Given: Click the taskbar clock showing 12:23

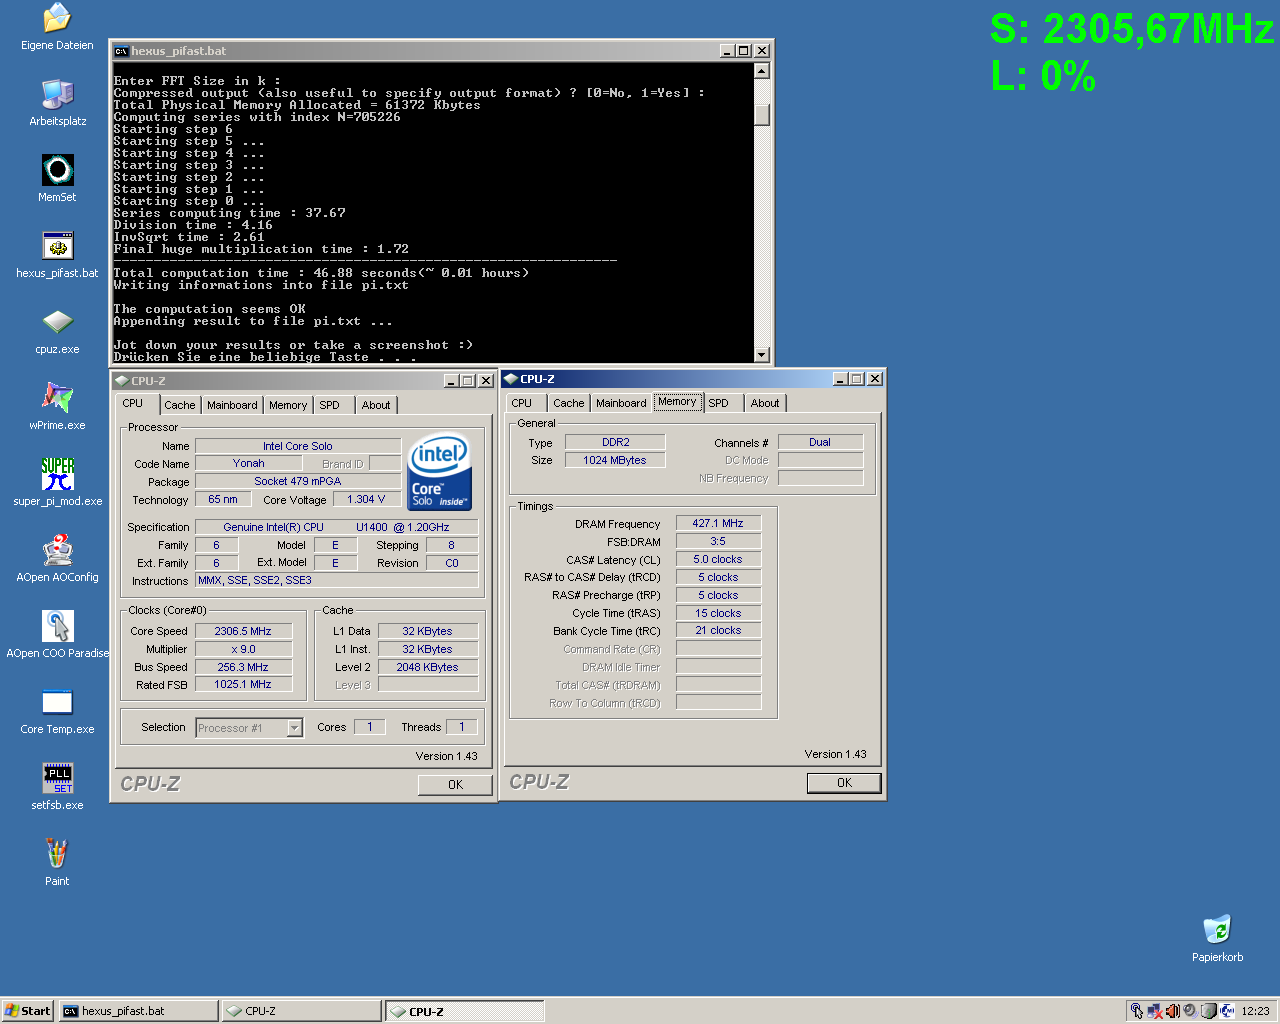Looking at the screenshot, I should pyautogui.click(x=1255, y=1011).
